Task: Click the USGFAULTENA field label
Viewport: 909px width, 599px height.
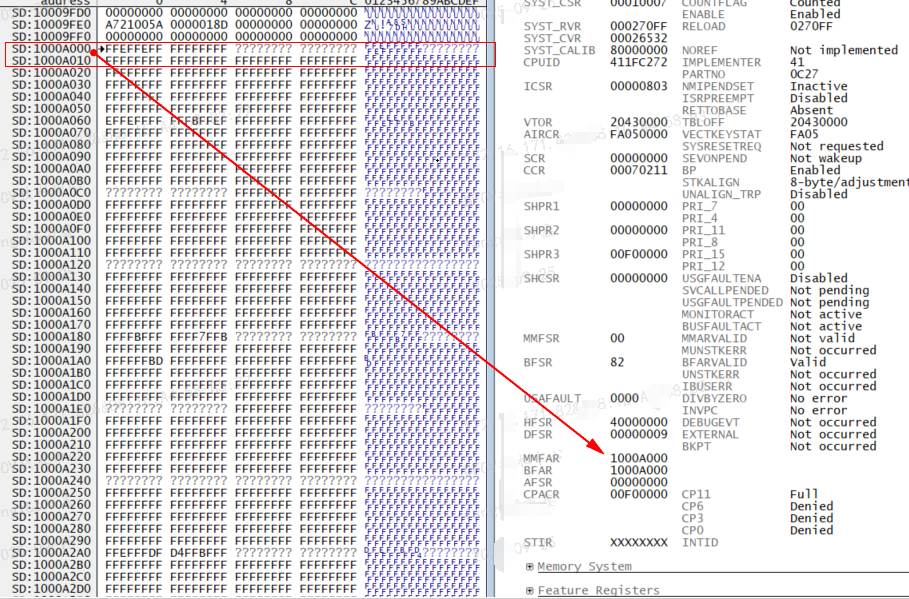Action: coord(721,278)
